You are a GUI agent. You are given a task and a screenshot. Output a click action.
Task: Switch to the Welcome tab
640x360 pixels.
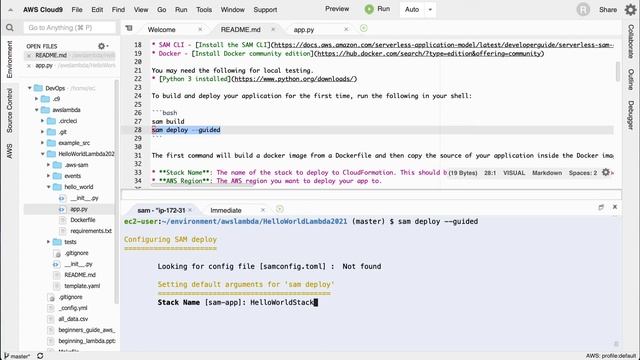(162, 29)
